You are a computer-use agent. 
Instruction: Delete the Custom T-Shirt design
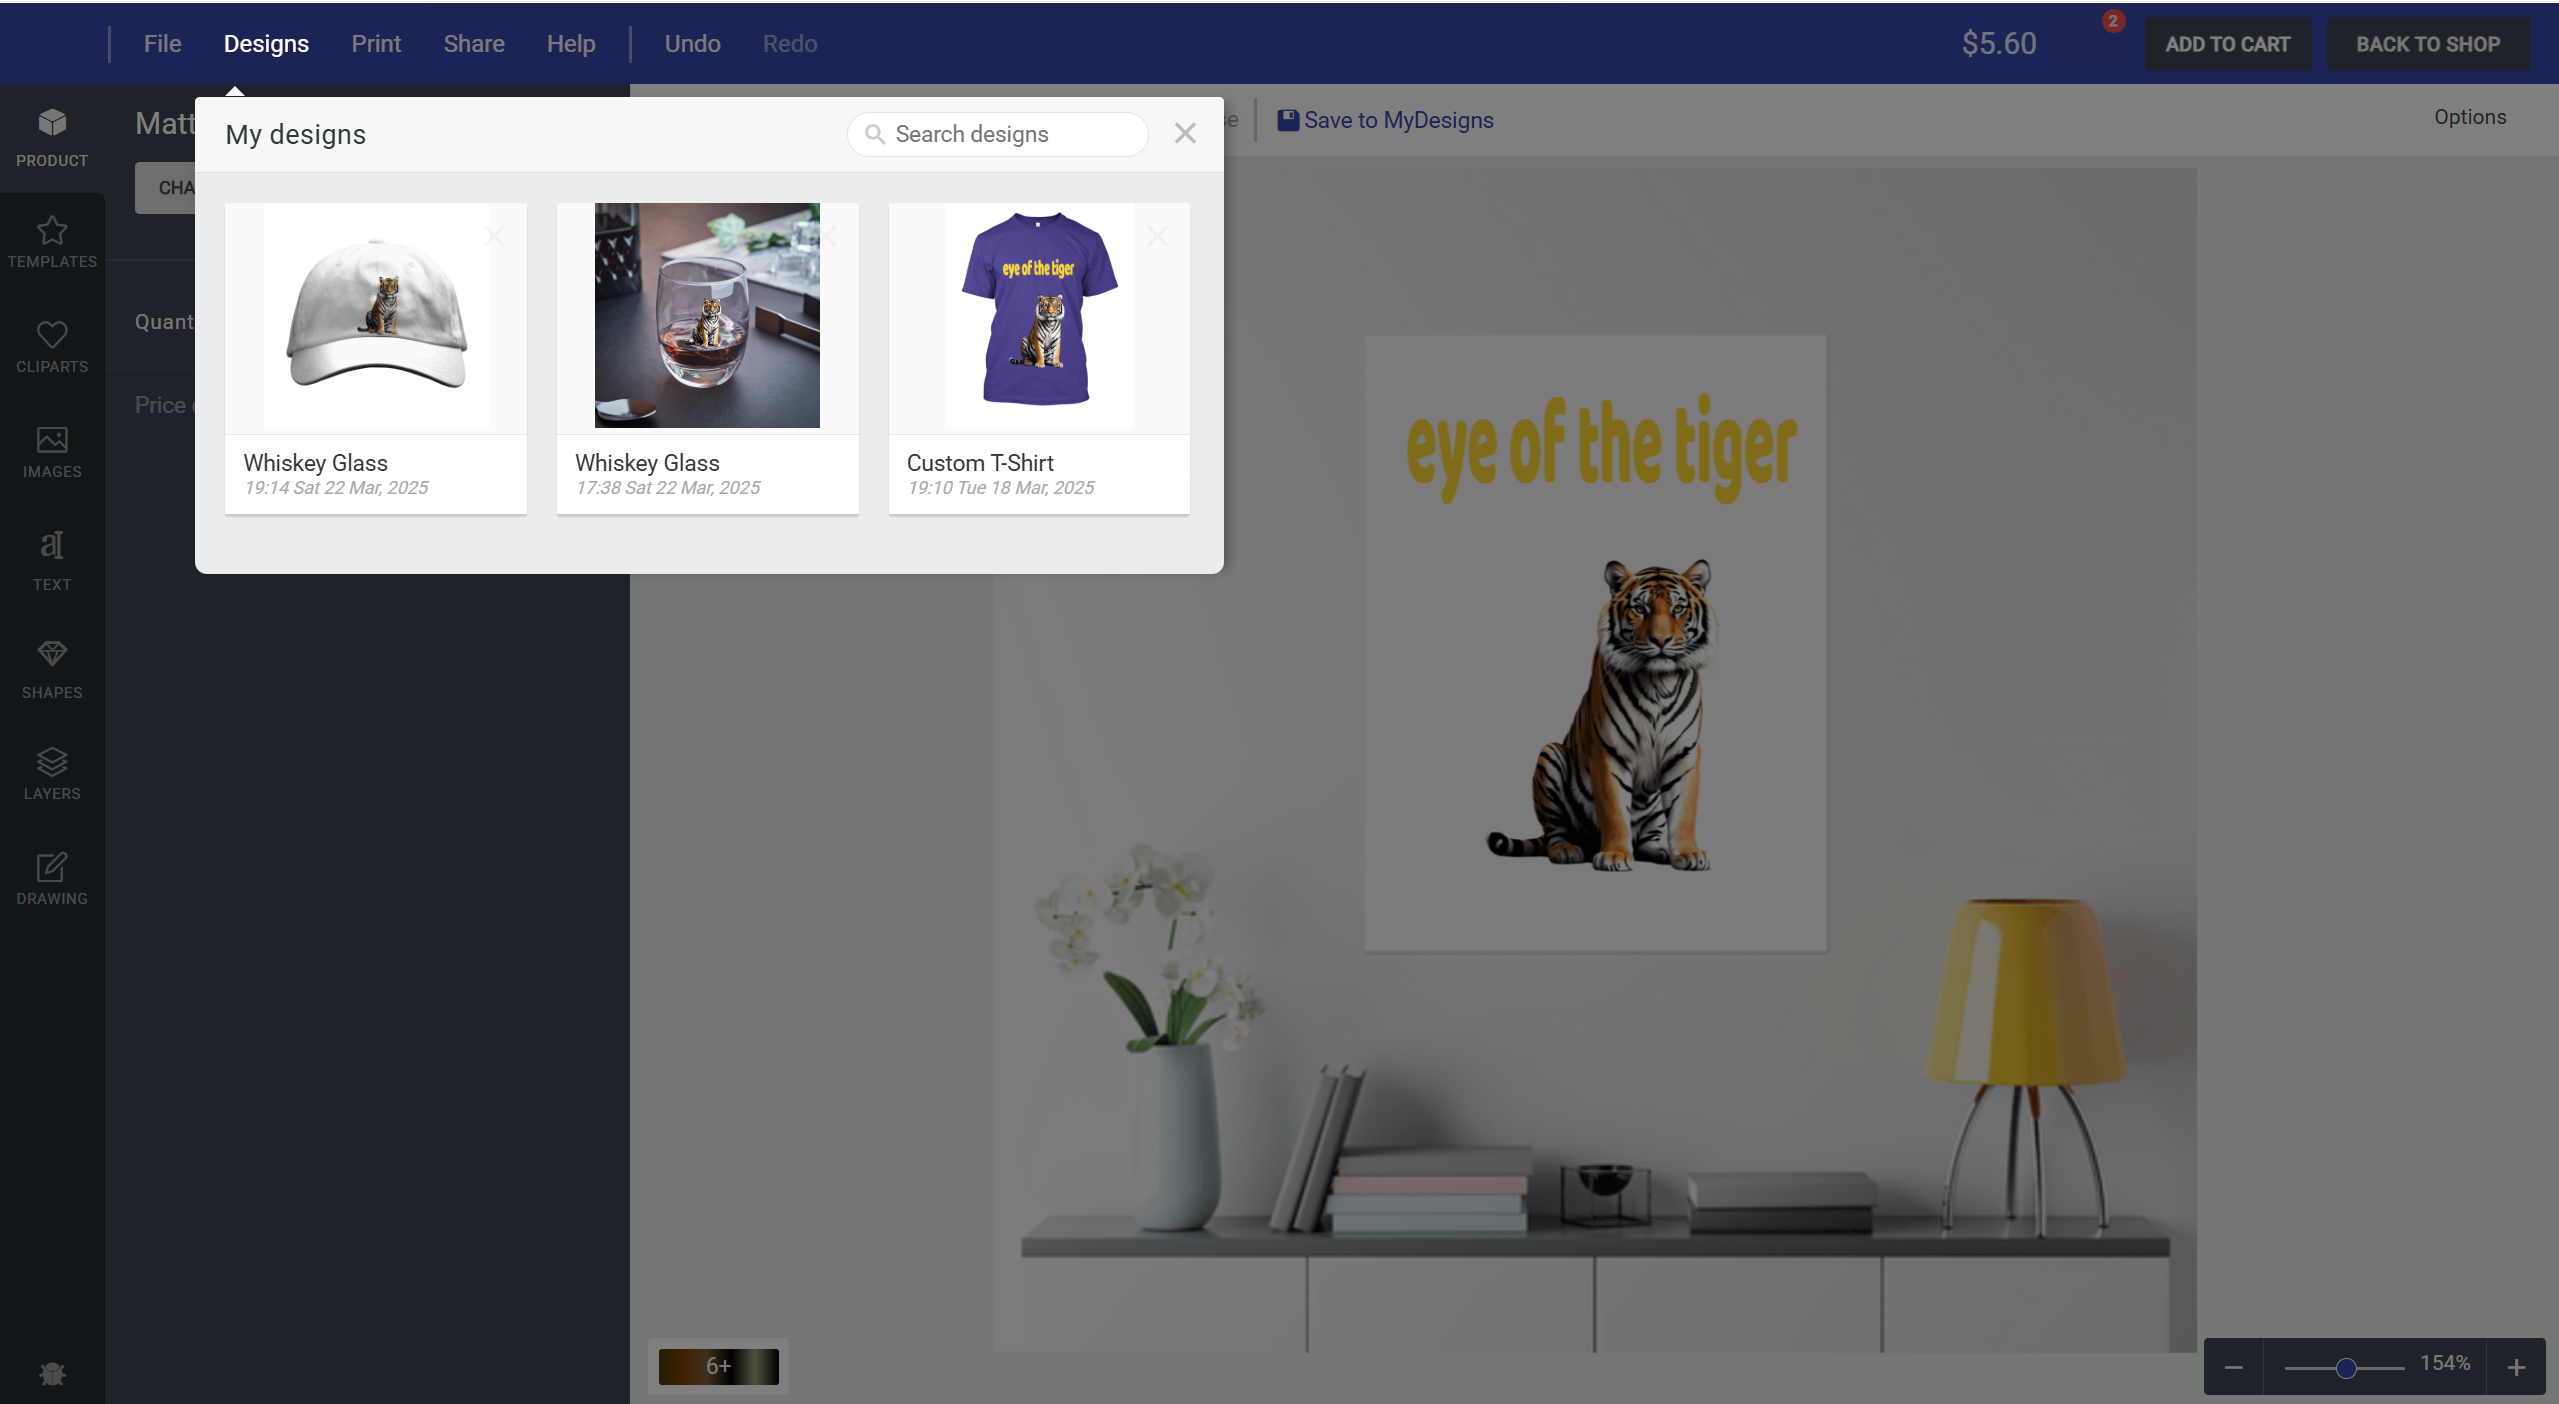(1157, 237)
